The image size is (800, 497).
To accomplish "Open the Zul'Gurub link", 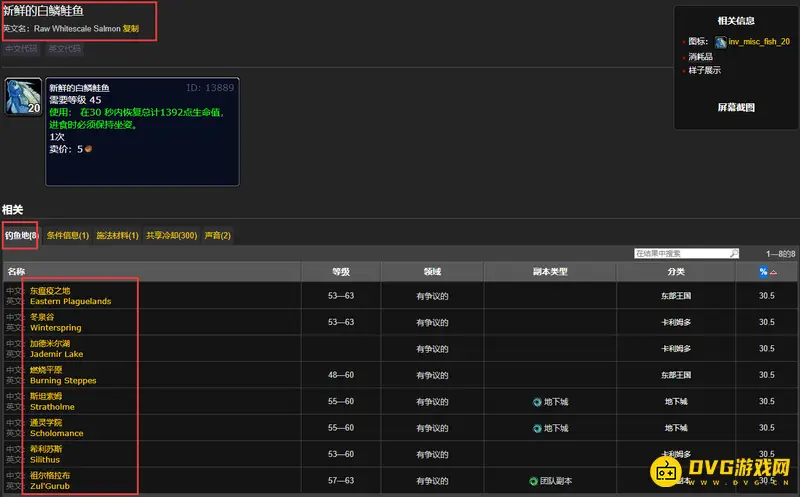I will pyautogui.click(x=49, y=486).
